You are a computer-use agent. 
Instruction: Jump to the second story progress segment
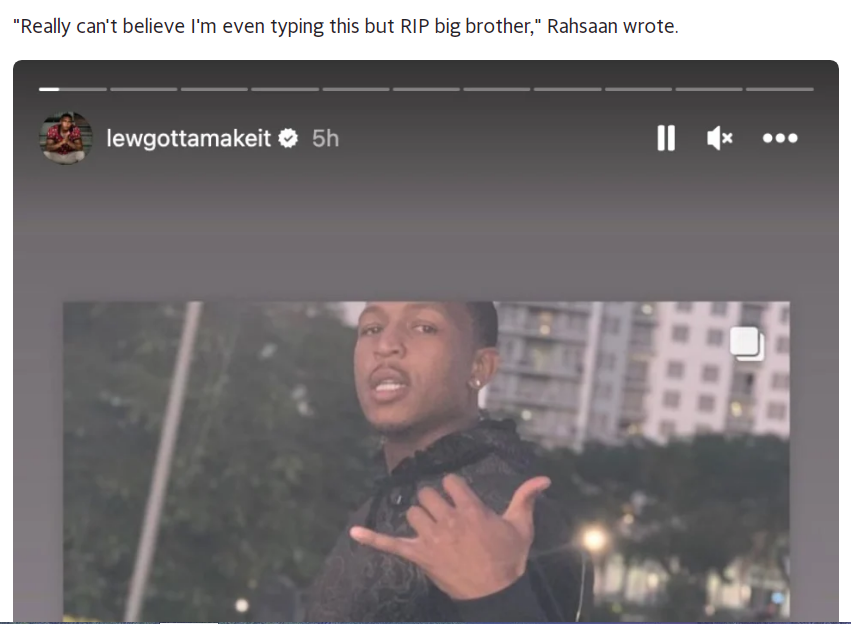click(144, 89)
